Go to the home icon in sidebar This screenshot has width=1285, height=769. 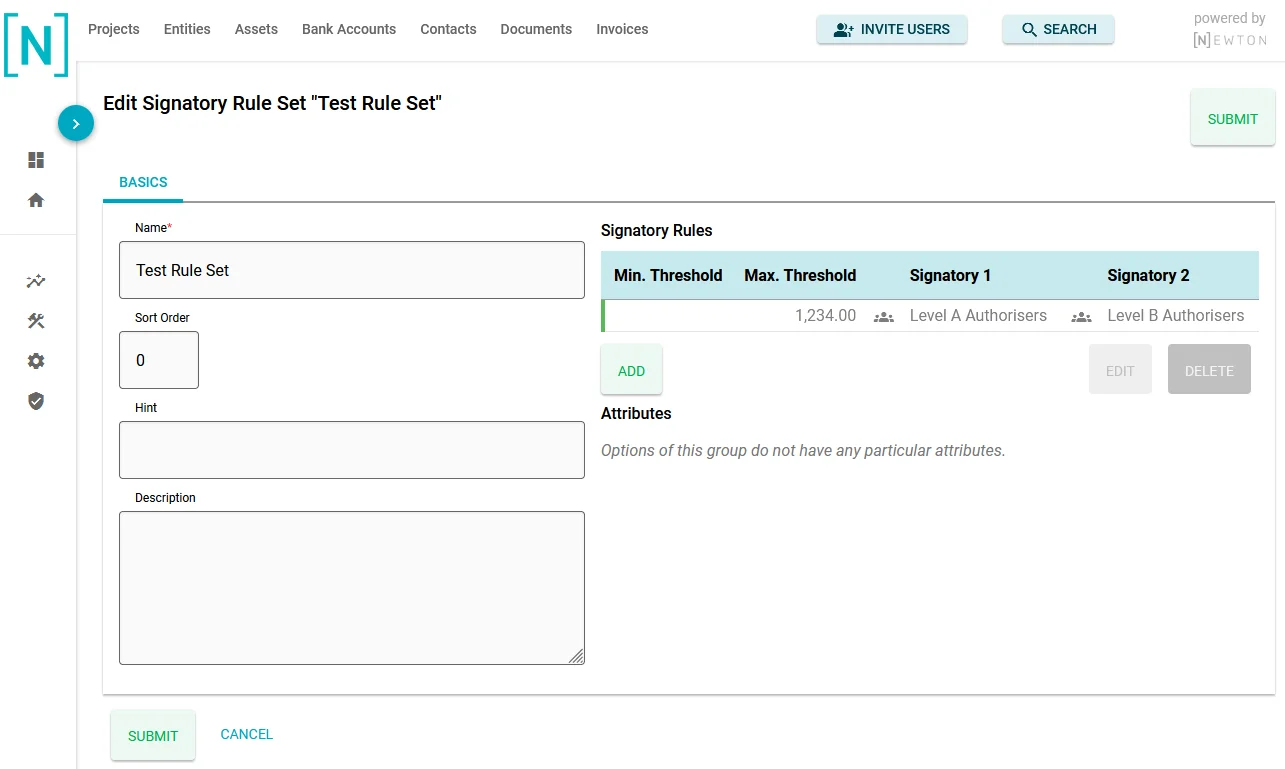(x=36, y=200)
